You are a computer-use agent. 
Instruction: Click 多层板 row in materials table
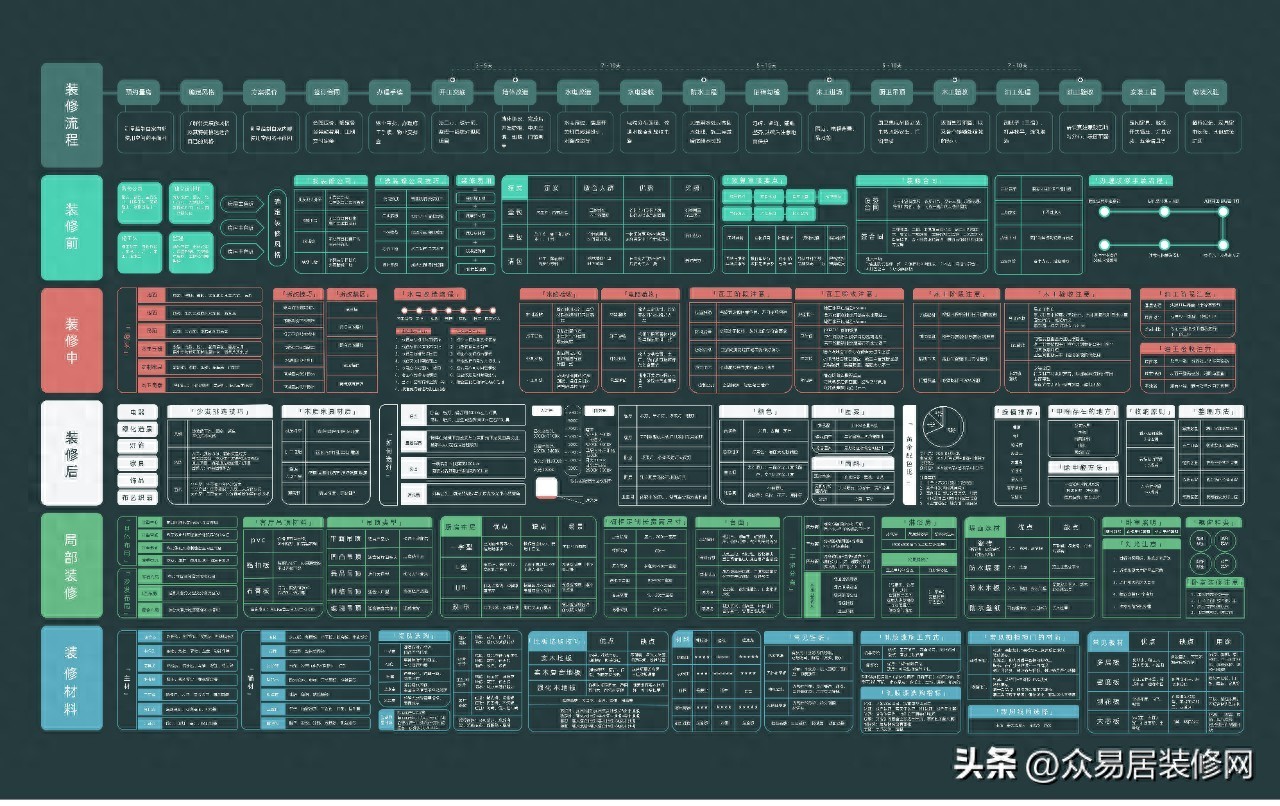click(x=1108, y=663)
